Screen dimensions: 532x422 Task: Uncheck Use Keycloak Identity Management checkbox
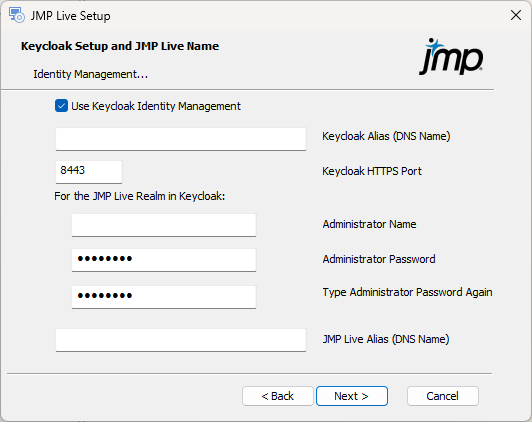click(x=61, y=106)
